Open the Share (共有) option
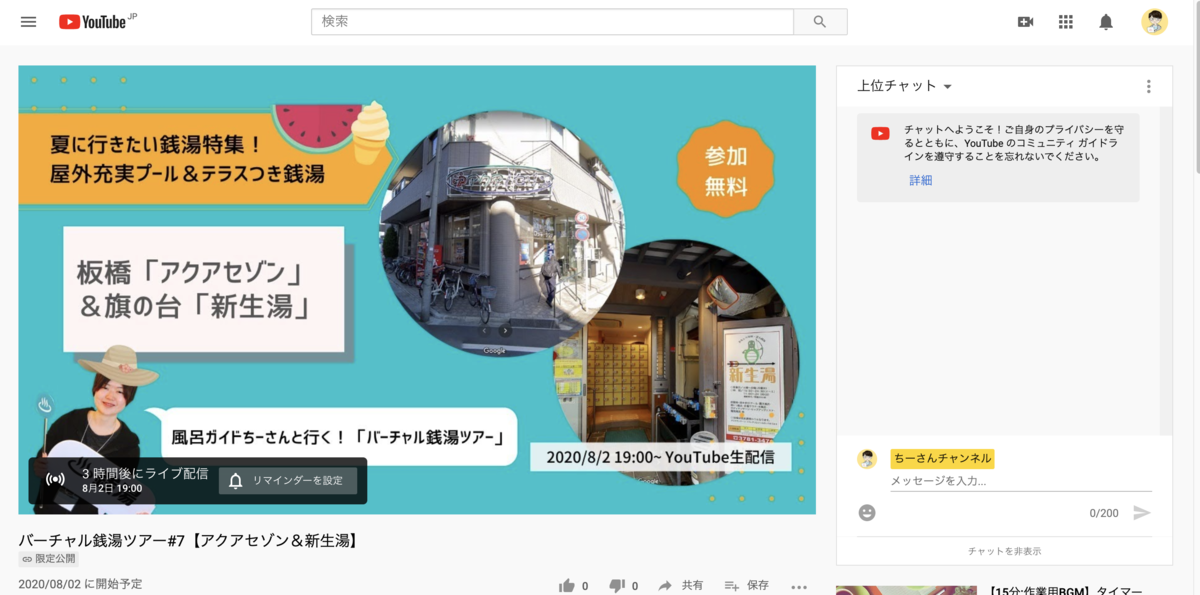Image resolution: width=1200 pixels, height=595 pixels. (680, 585)
